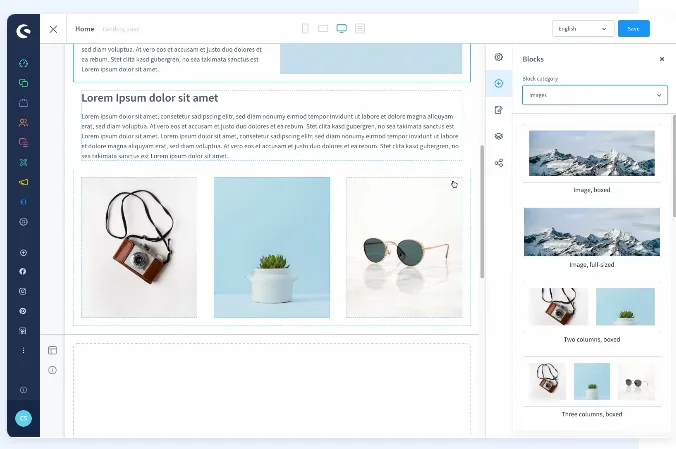
Task: Click the 'Home' layout name in header
Action: tap(85, 29)
